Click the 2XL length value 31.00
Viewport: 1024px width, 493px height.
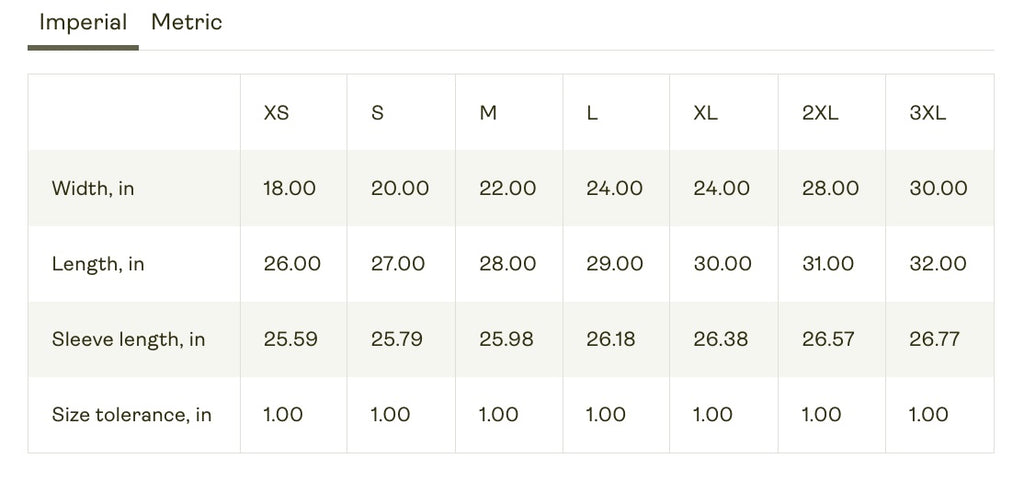pos(828,264)
